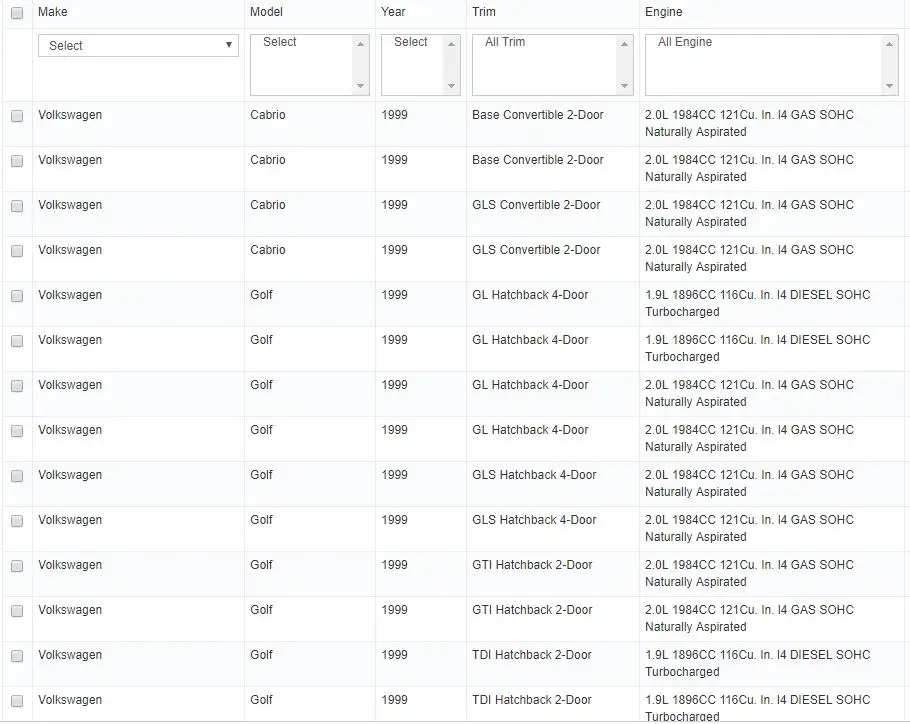Click the Trim list's down scroll arrow

point(624,86)
